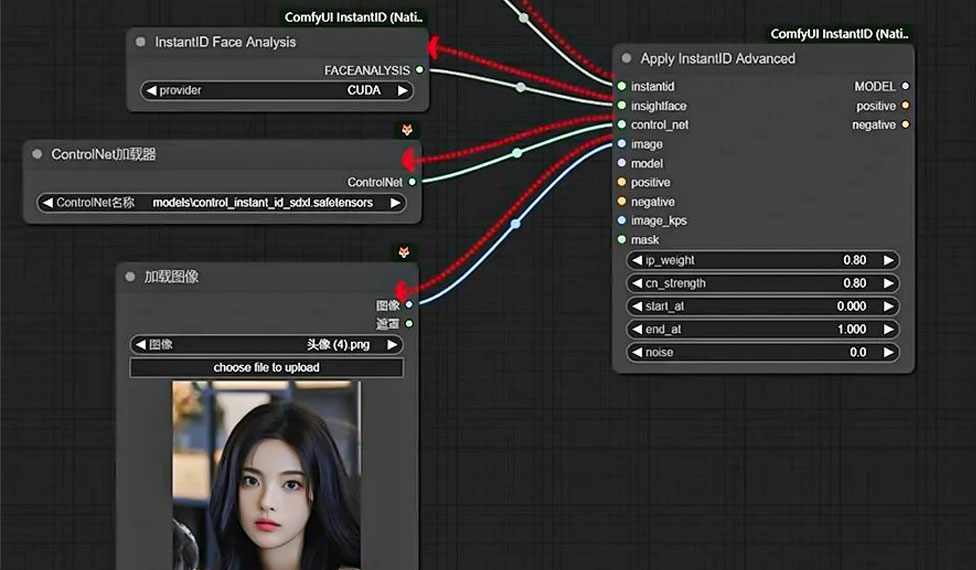The height and width of the screenshot is (570, 976).
Task: Decrease ip_weight with left arrow
Action: pos(637,260)
